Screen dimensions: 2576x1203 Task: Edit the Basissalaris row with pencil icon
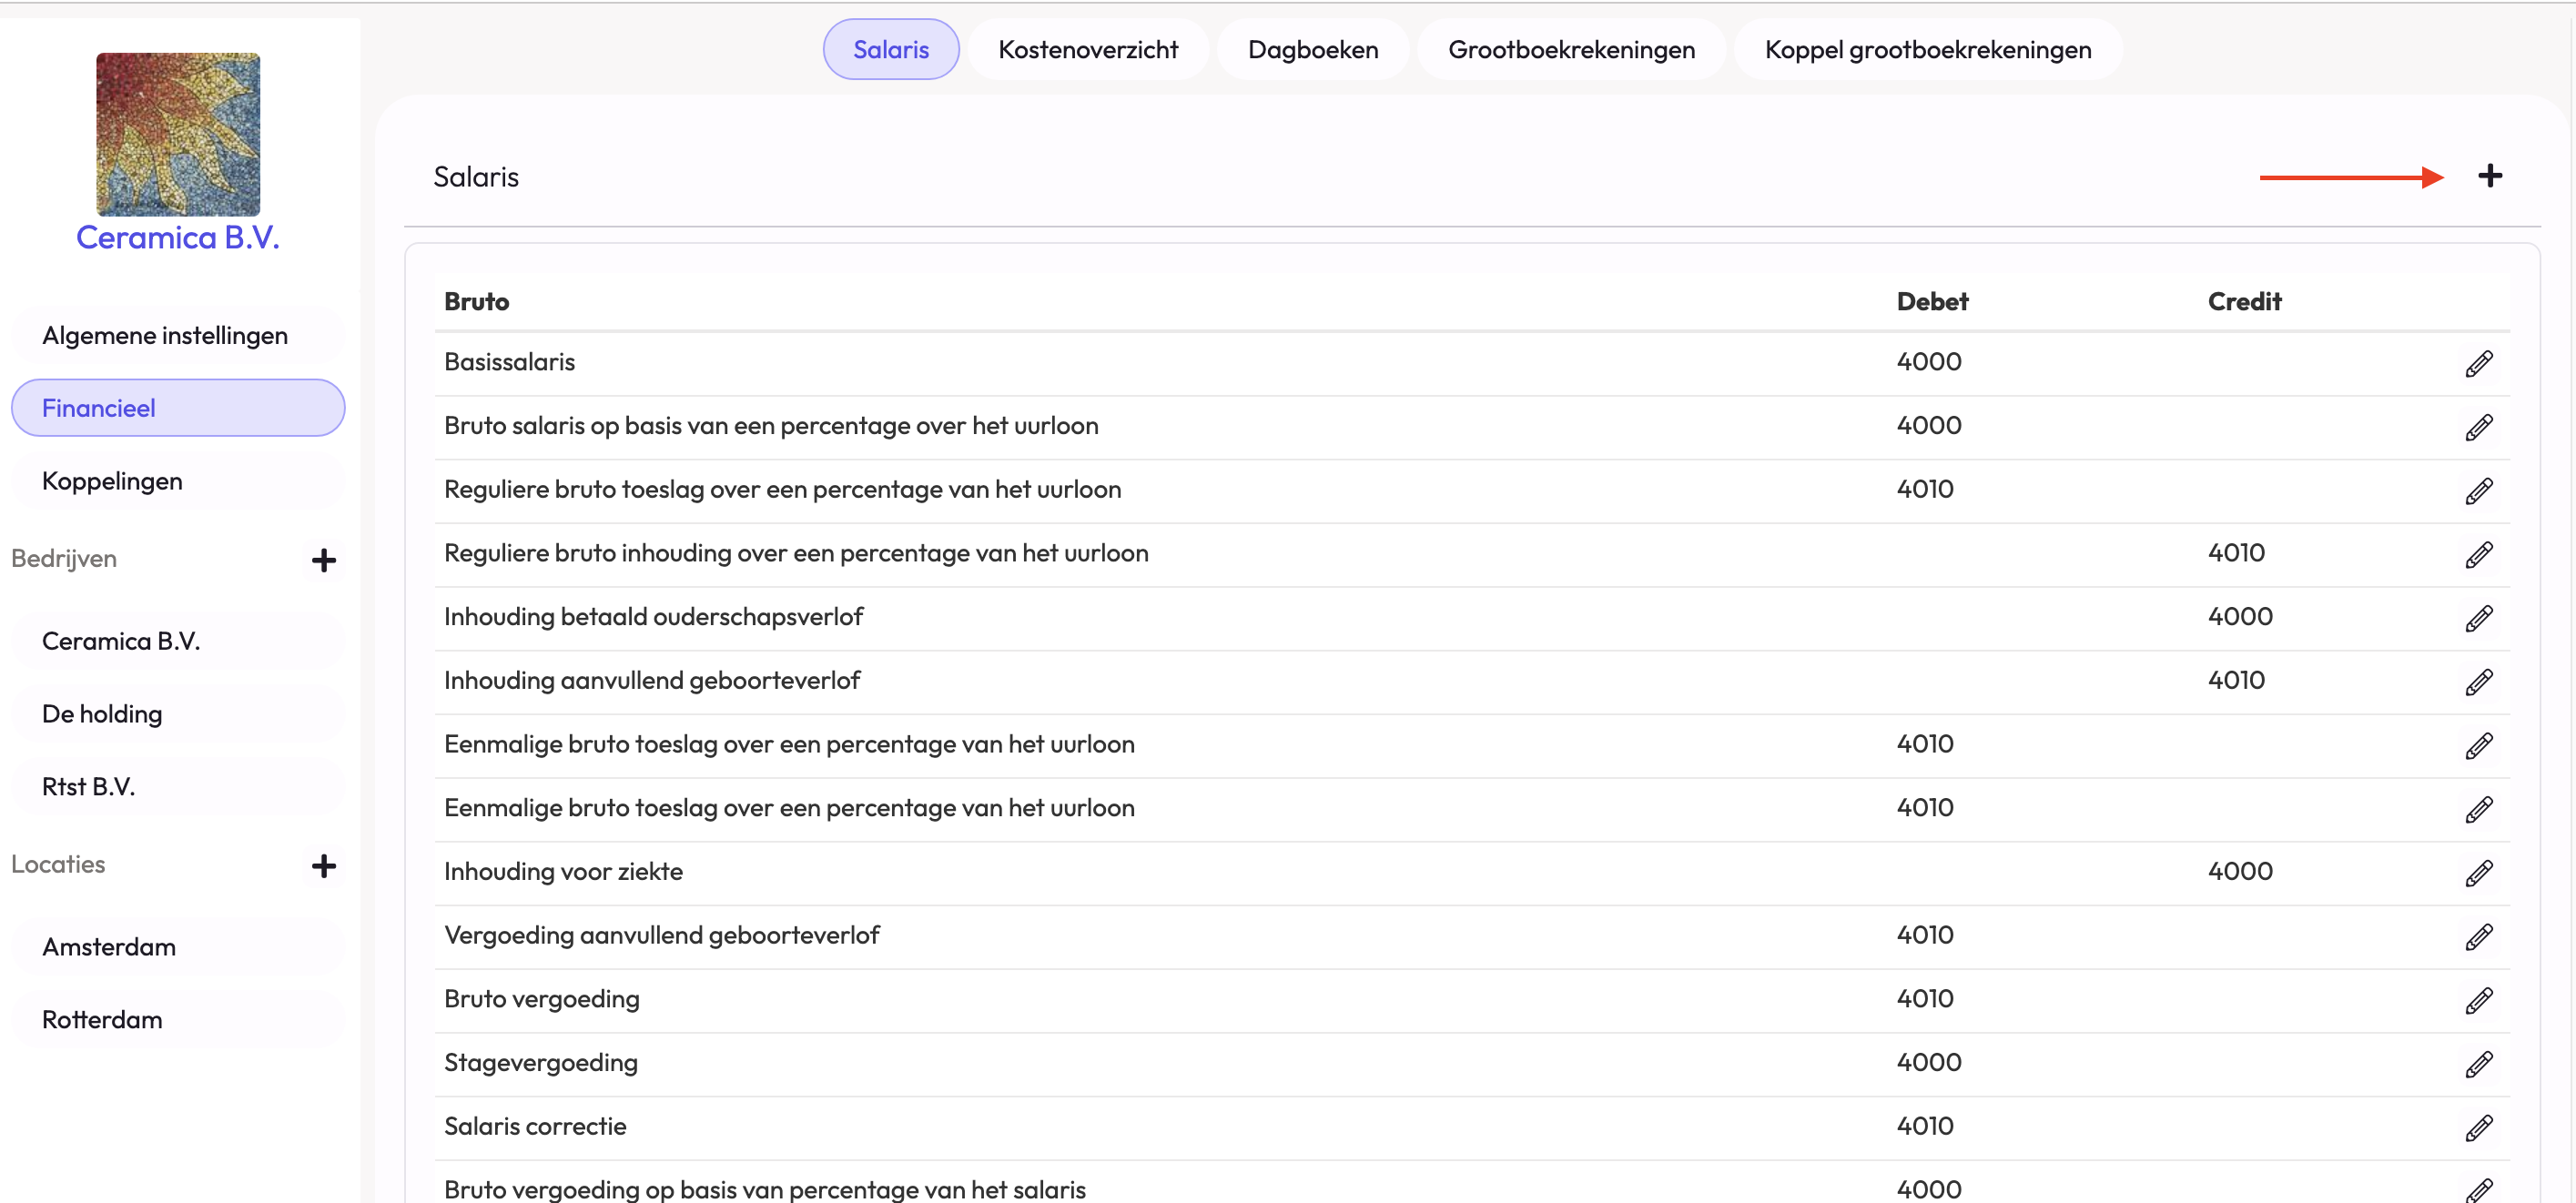pyautogui.click(x=2478, y=363)
